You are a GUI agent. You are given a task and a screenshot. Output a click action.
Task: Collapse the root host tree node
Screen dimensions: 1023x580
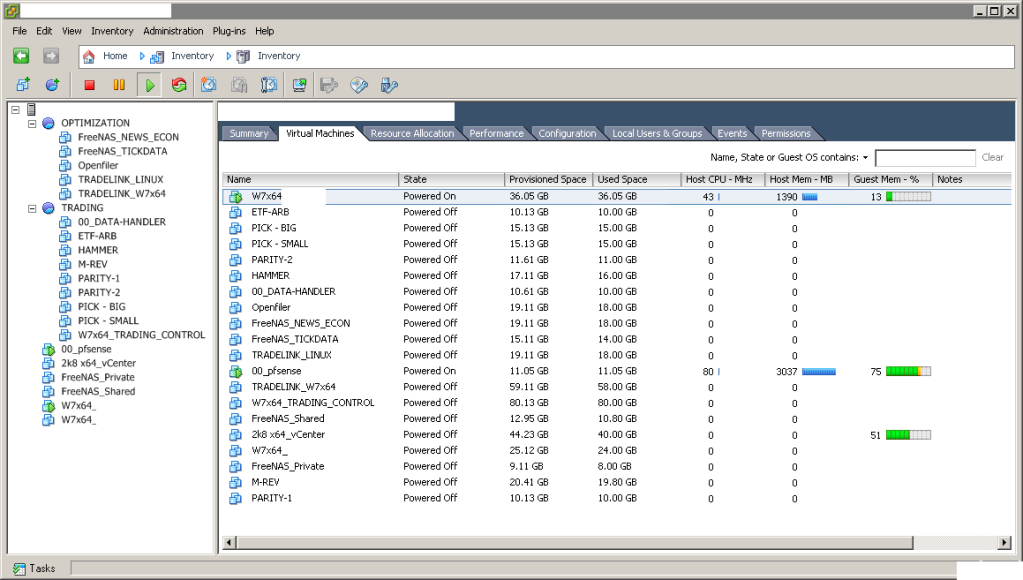click(16, 110)
